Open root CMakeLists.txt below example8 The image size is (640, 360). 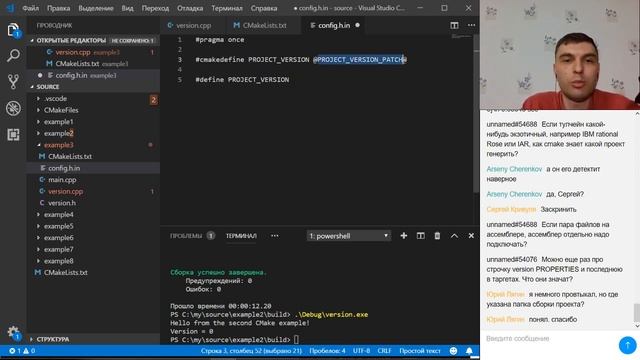pos(65,273)
